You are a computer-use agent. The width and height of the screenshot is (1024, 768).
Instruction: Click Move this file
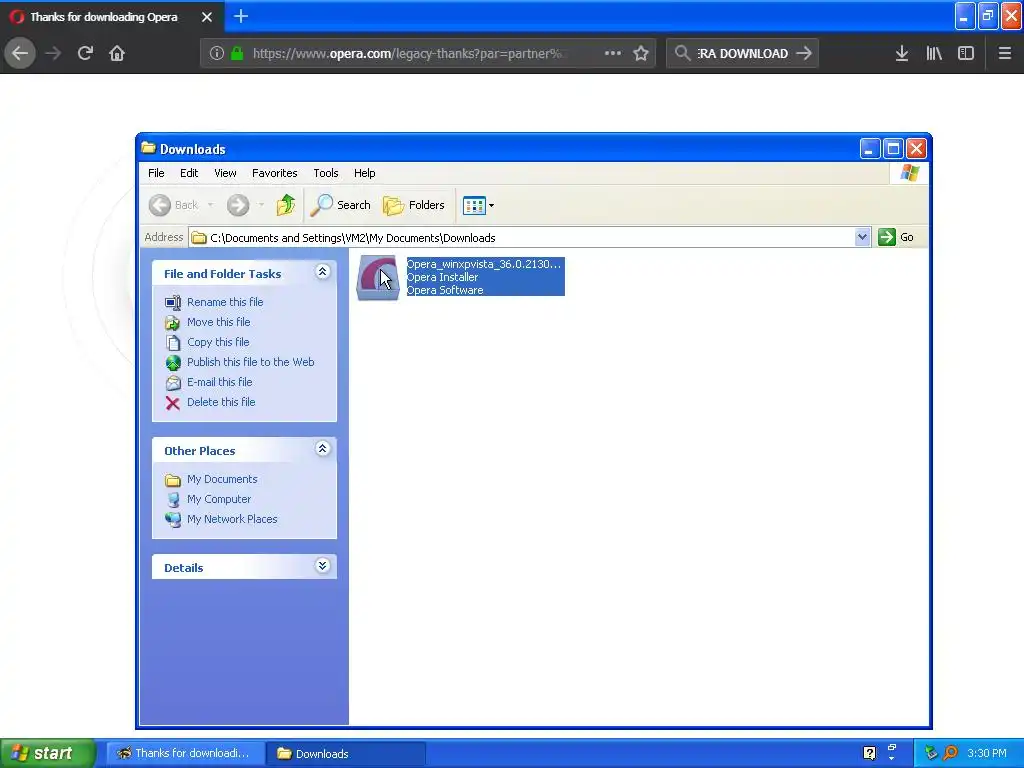pyautogui.click(x=218, y=322)
